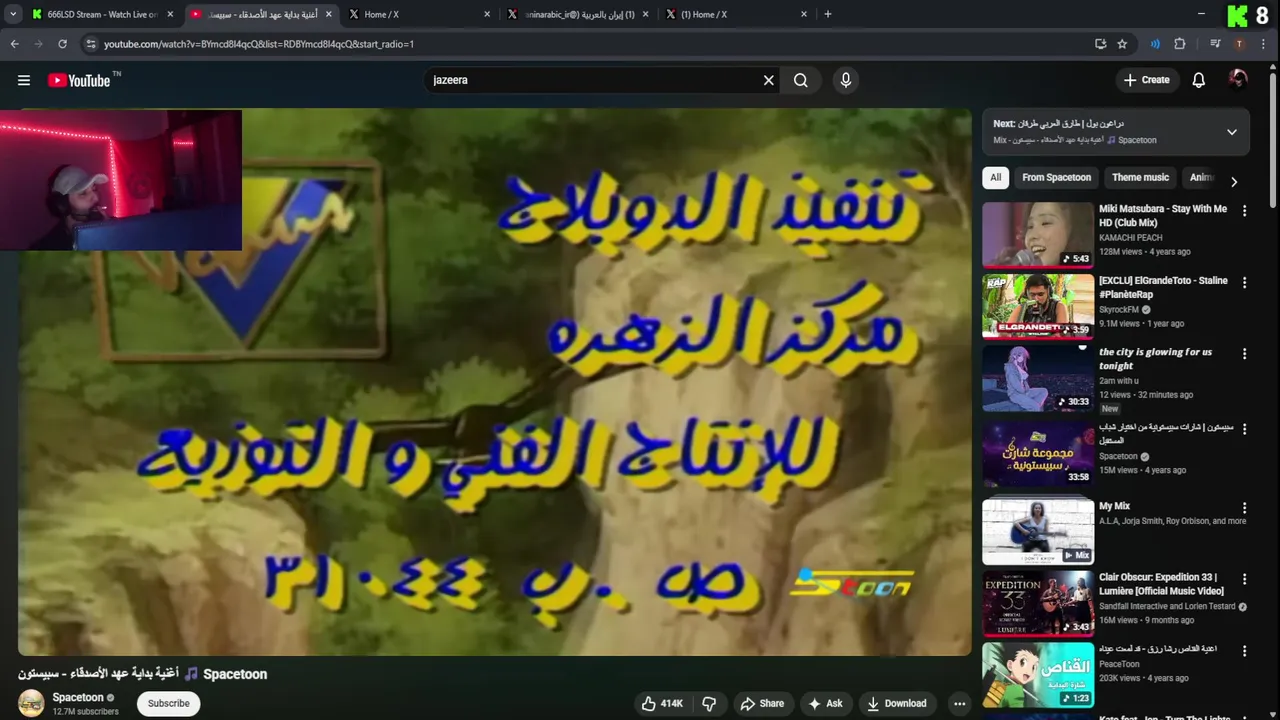The width and height of the screenshot is (1280, 720).
Task: Switch to the first Home / X tab
Action: (x=420, y=14)
